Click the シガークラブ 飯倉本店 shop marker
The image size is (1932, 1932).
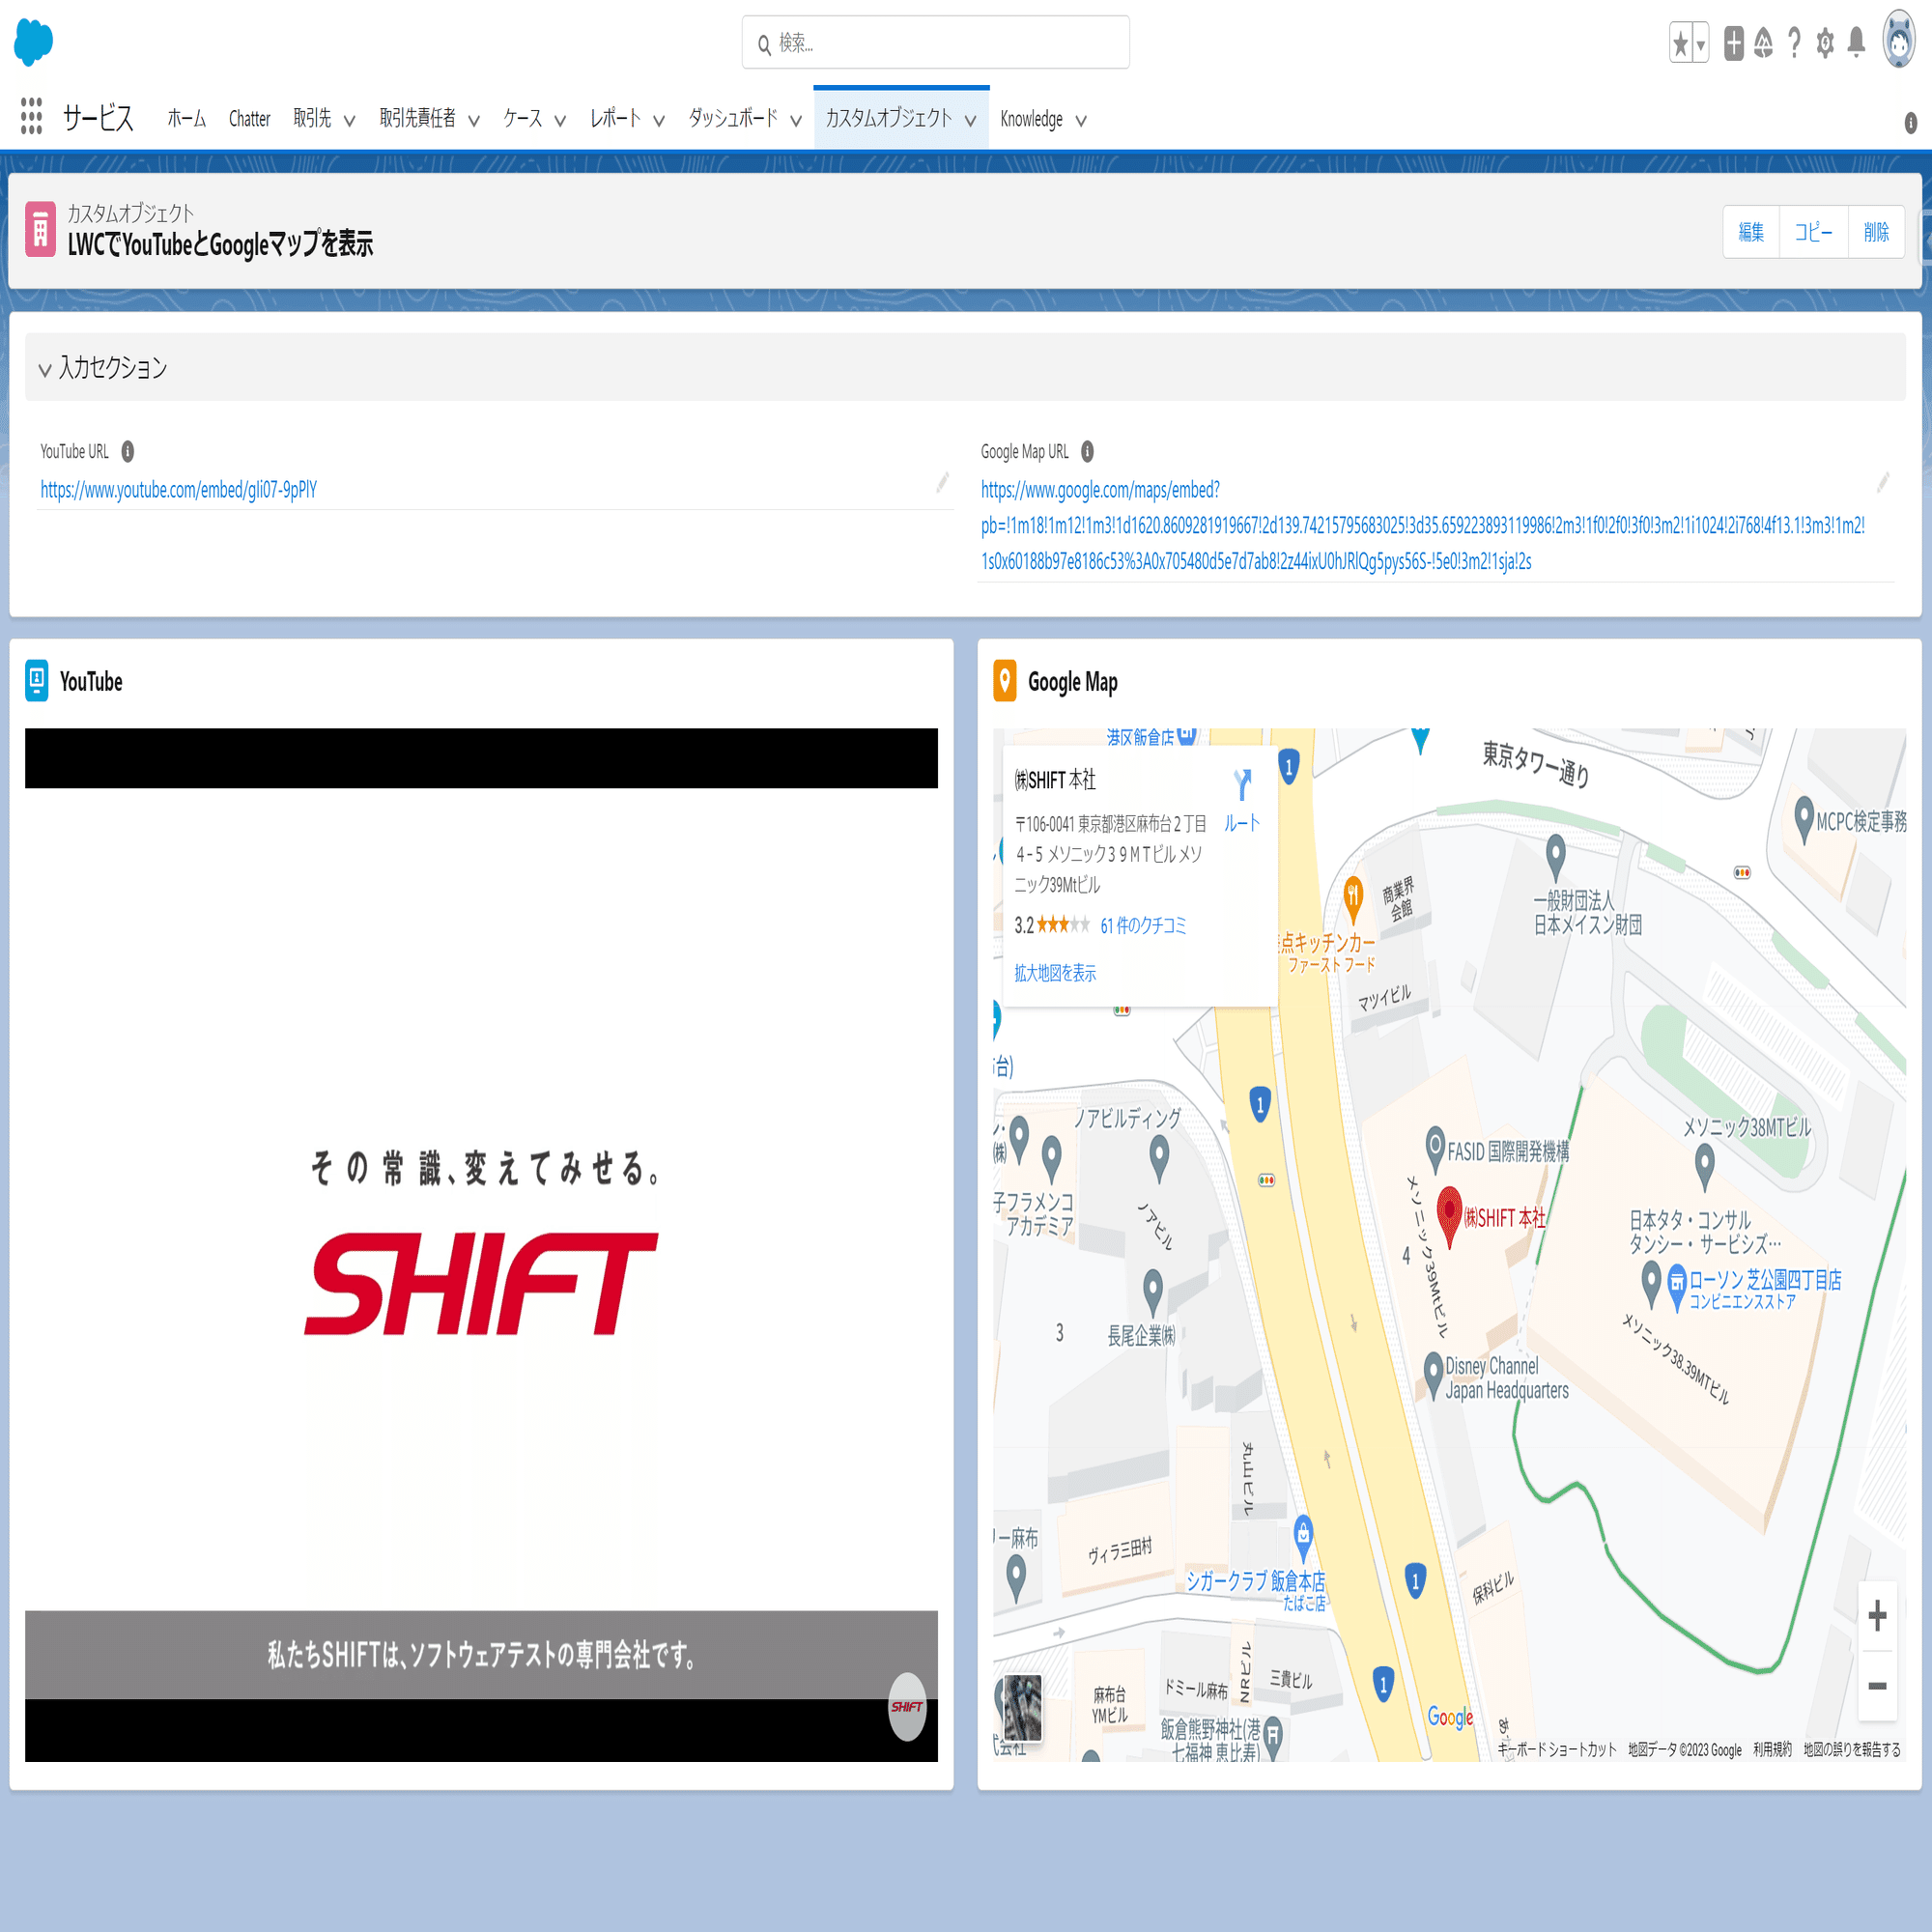tap(1303, 1538)
